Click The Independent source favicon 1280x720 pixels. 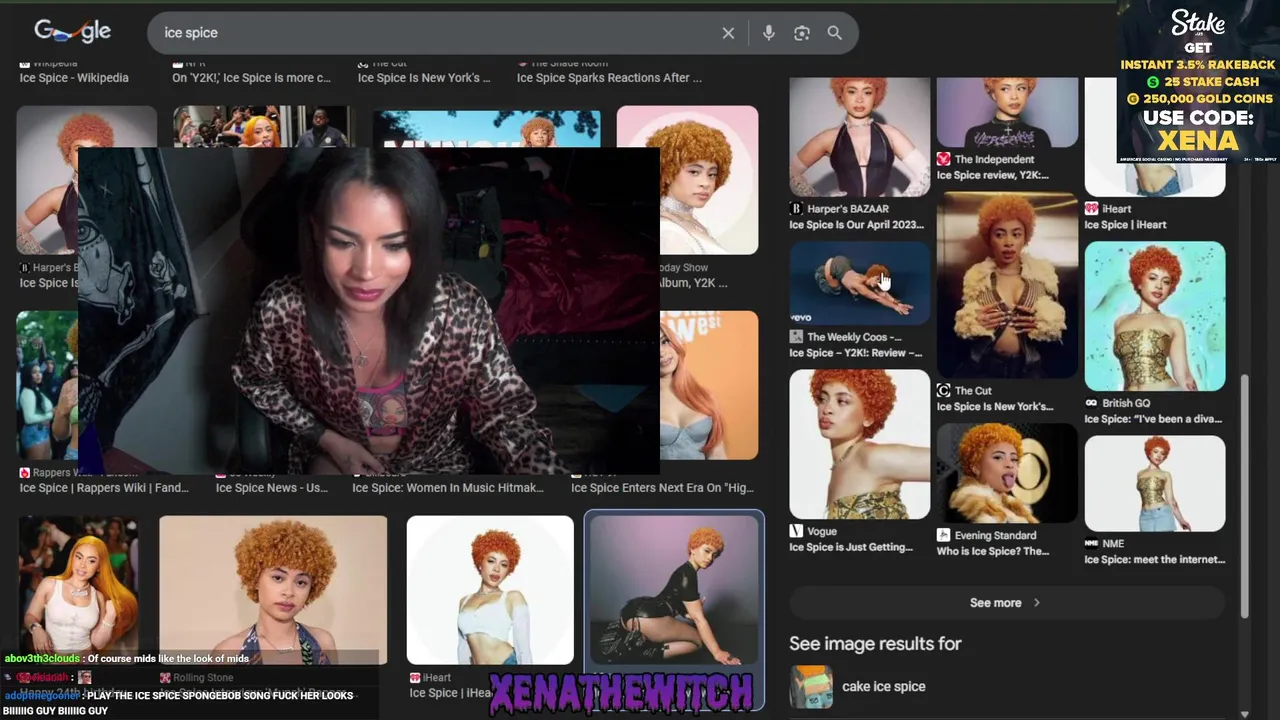pyautogui.click(x=943, y=159)
